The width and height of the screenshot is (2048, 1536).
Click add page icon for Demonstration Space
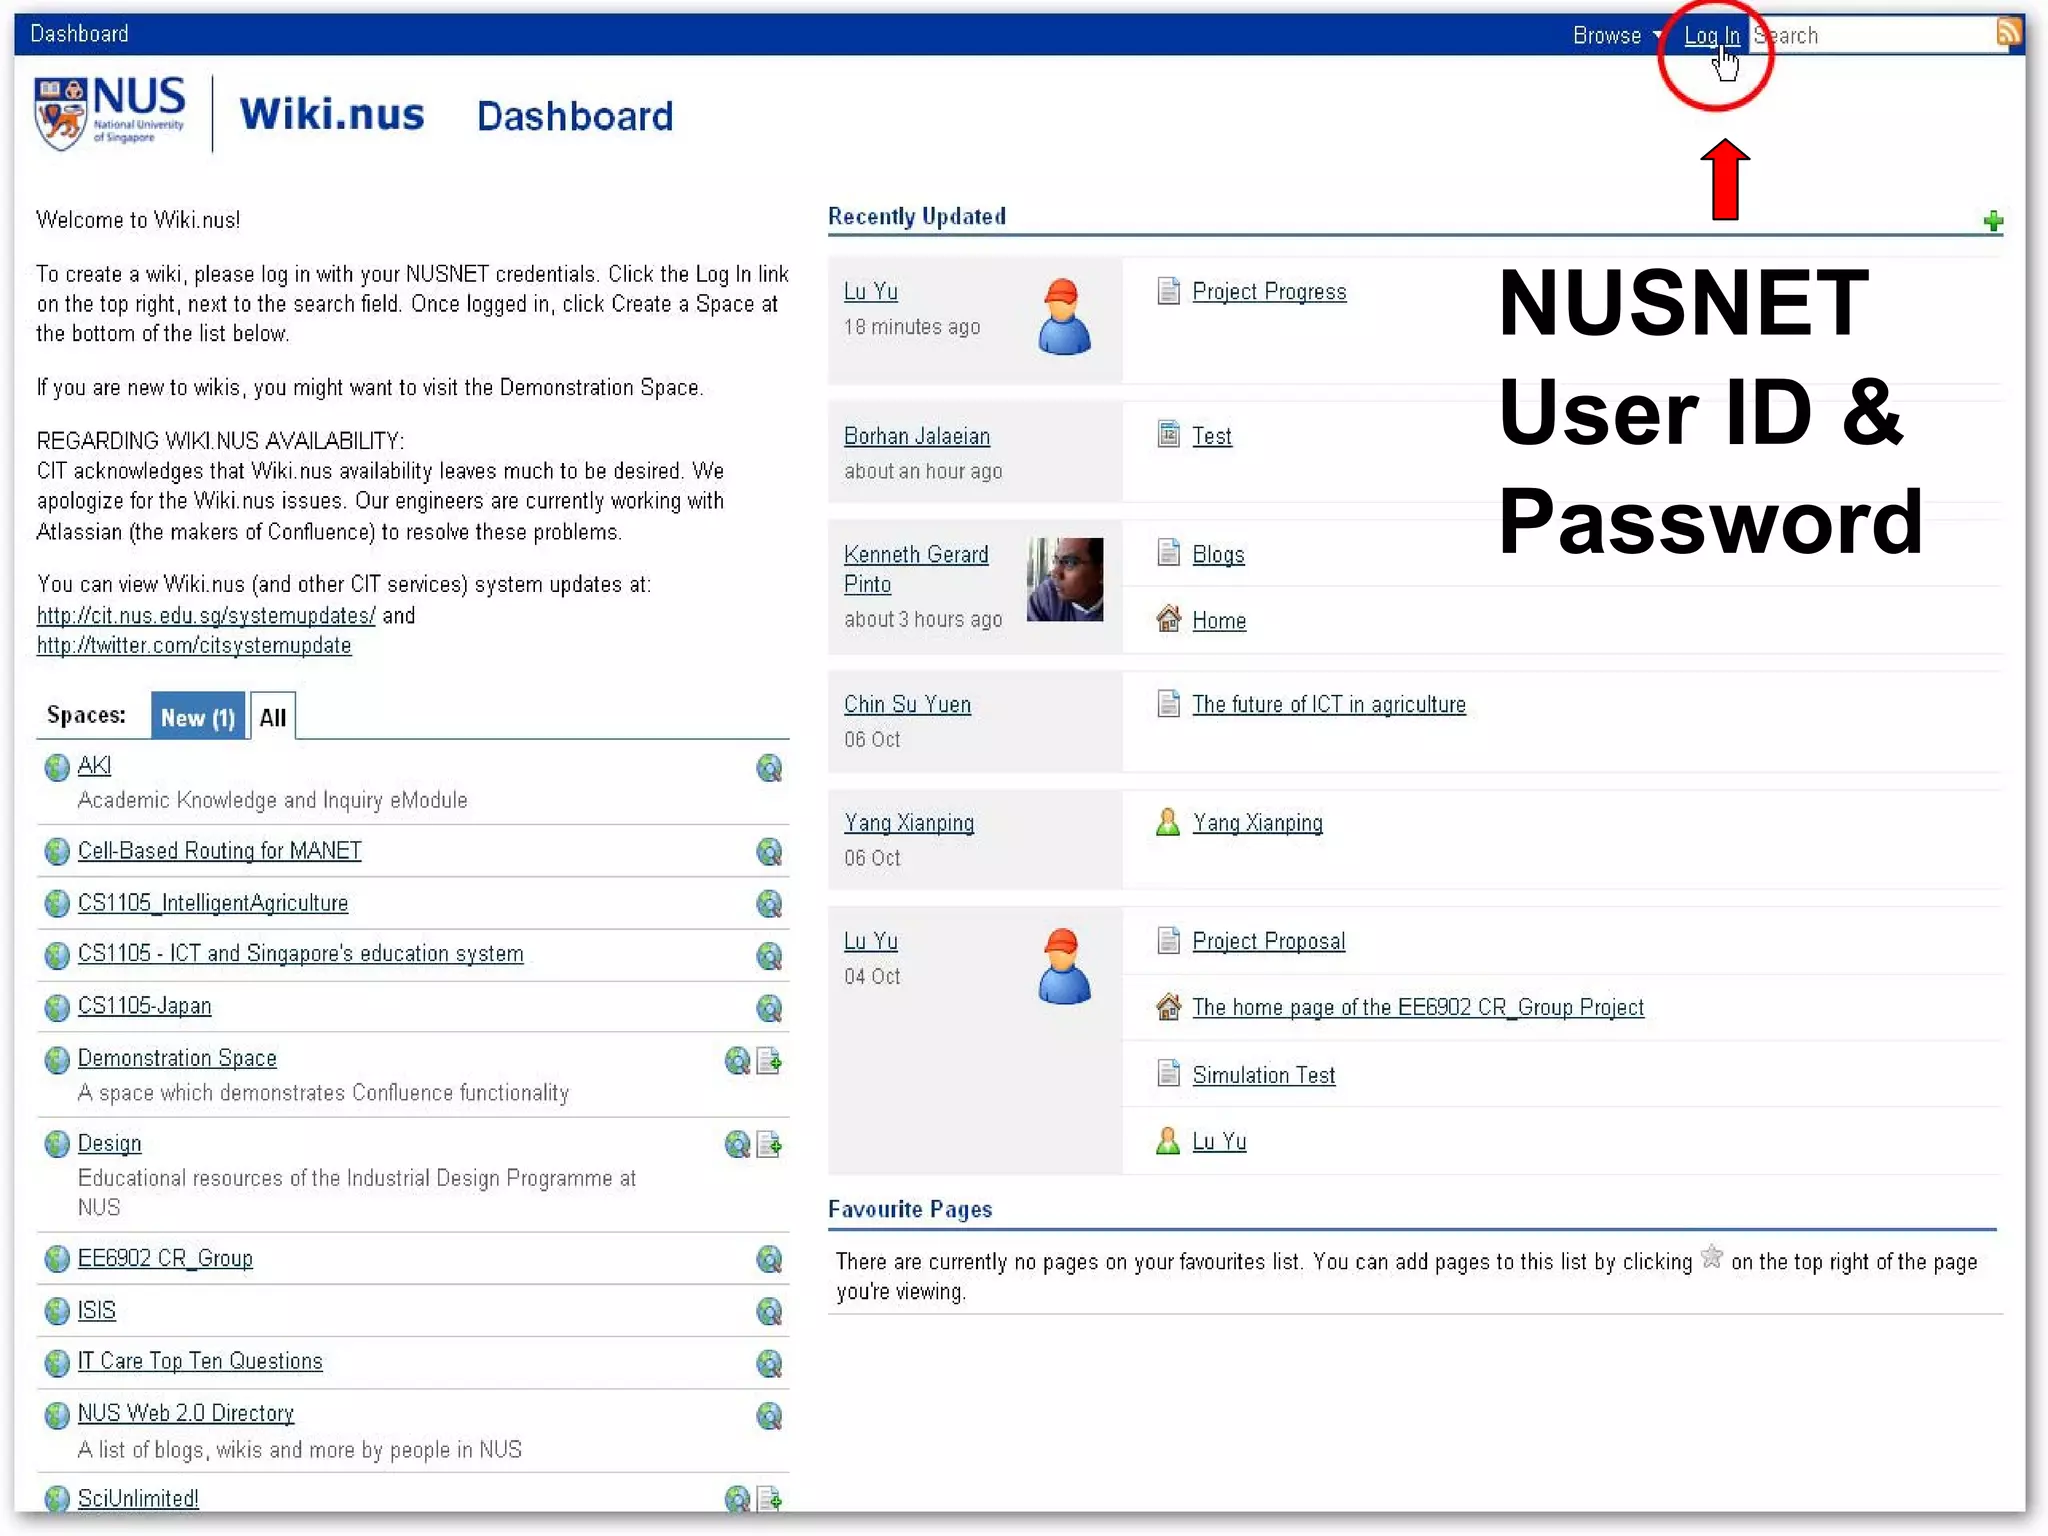pyautogui.click(x=769, y=1061)
